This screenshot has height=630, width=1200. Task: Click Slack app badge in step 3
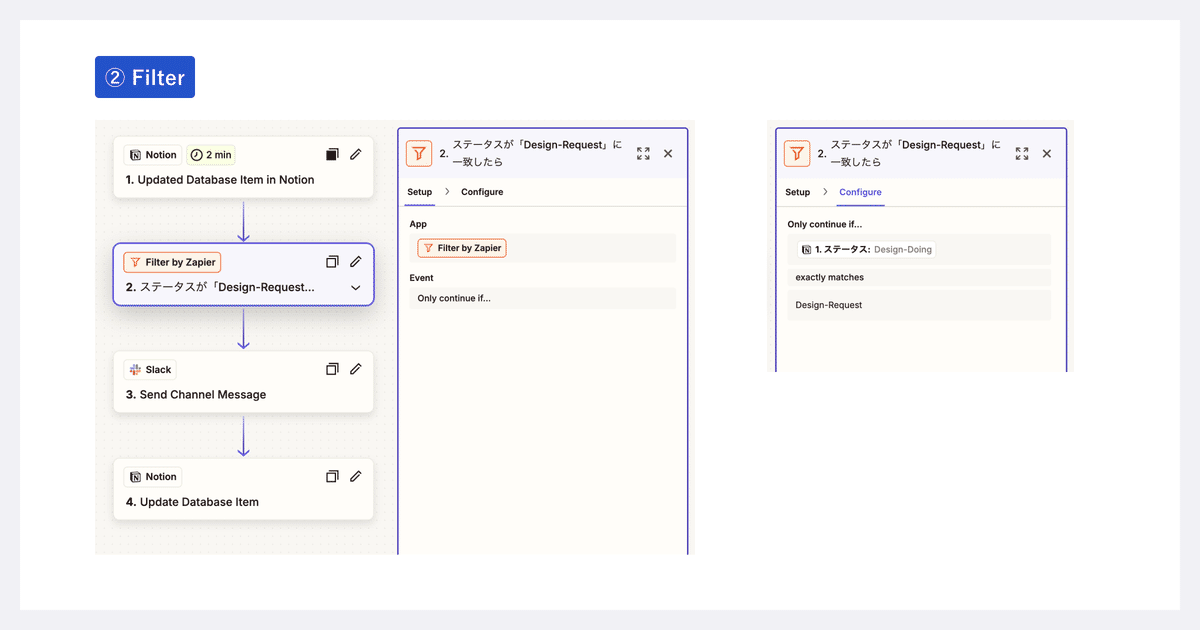point(151,369)
